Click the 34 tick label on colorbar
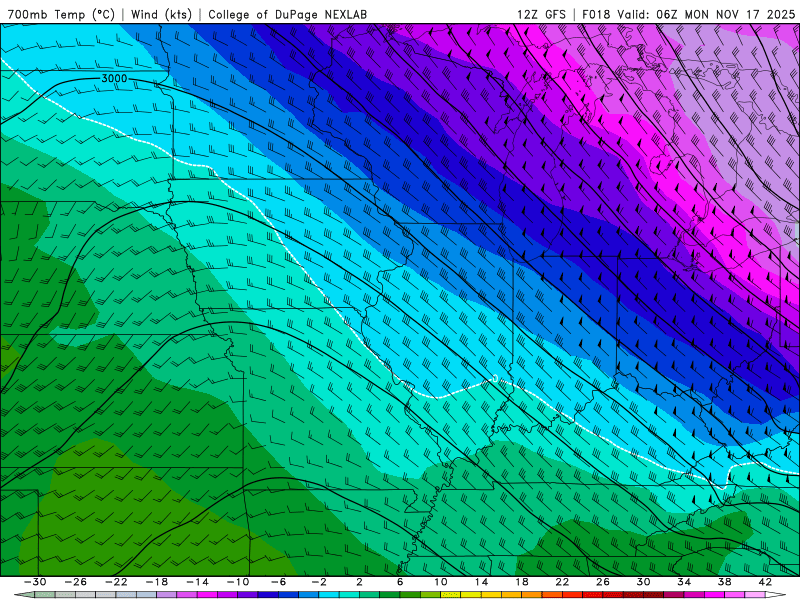 pos(684,582)
